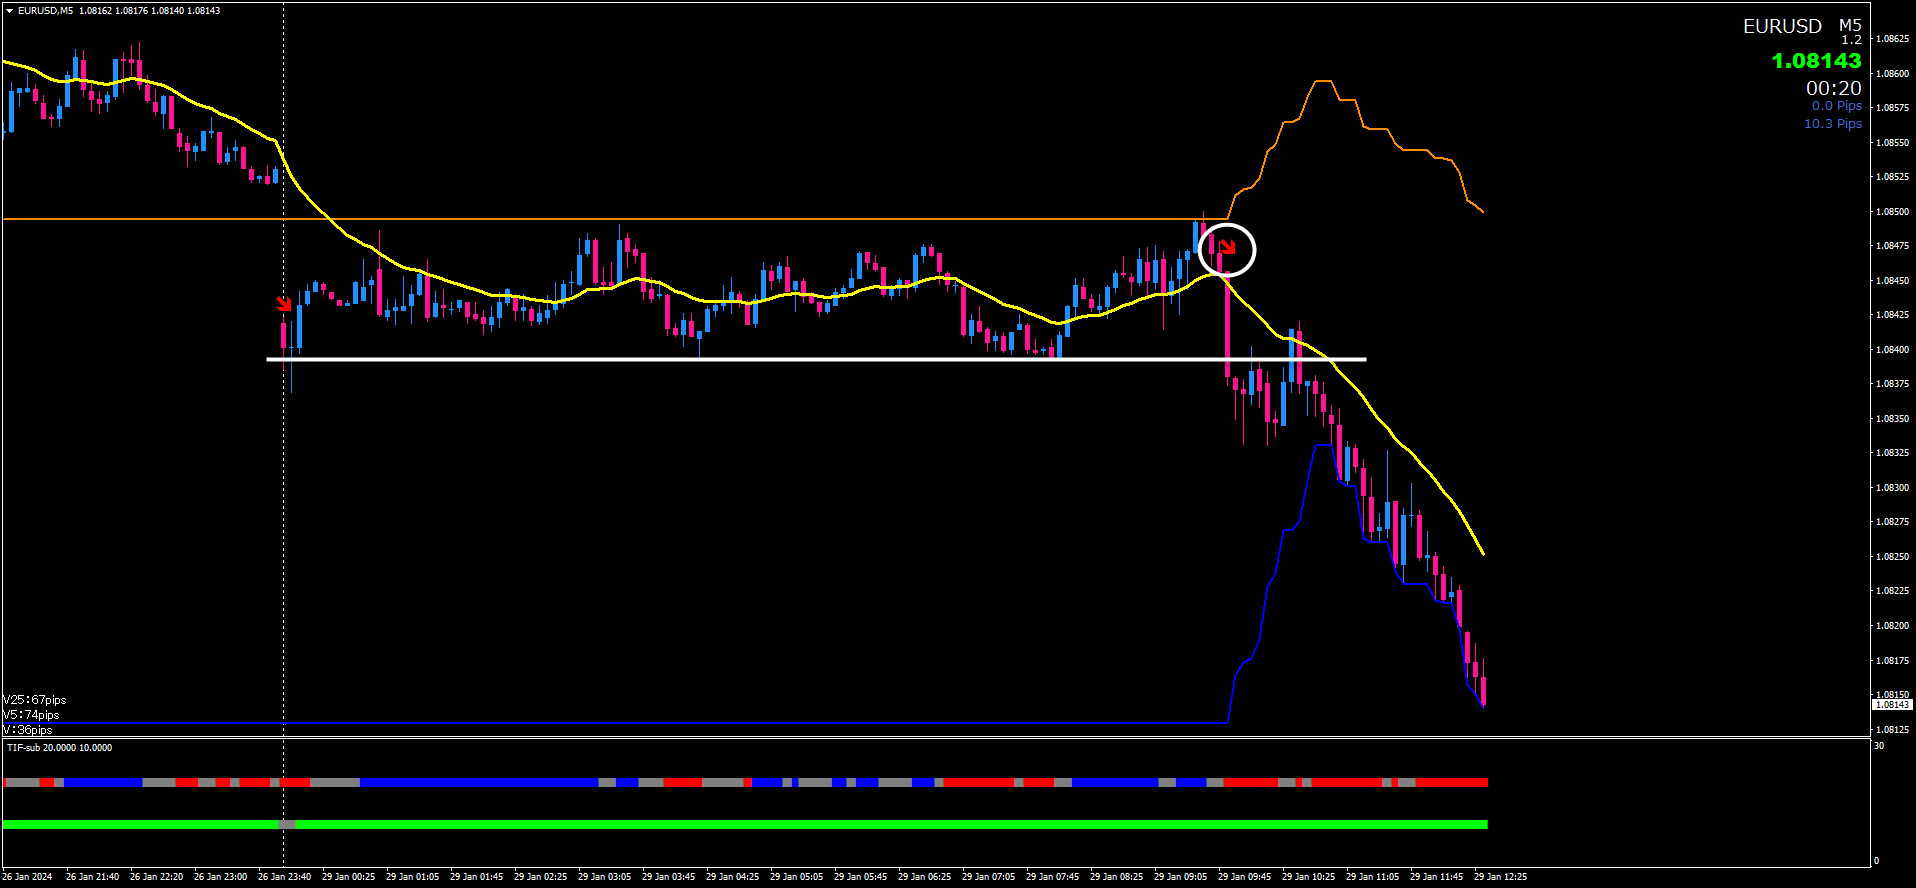
Task: Click 29 Jan 01:45 on the time axis
Action: click(x=476, y=877)
